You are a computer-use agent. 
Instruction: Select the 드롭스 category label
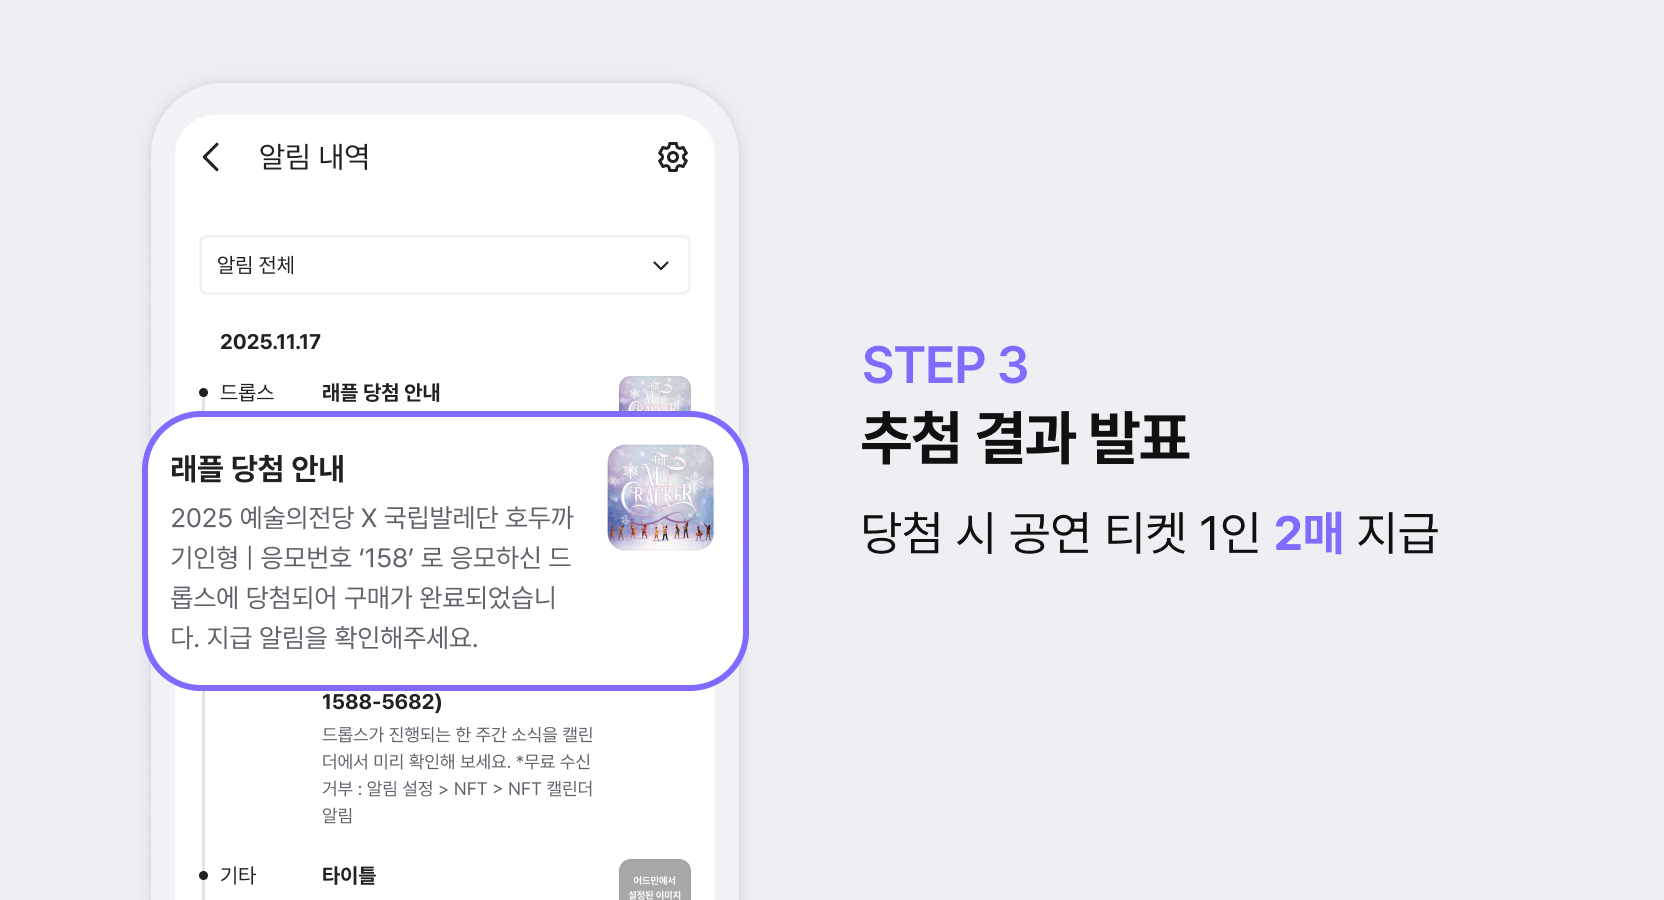[x=247, y=392]
